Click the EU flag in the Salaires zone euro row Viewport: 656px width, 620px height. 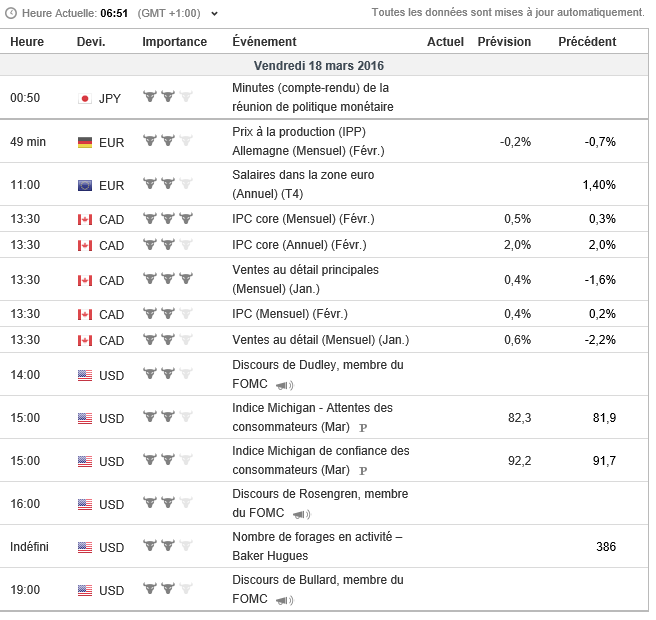[85, 185]
